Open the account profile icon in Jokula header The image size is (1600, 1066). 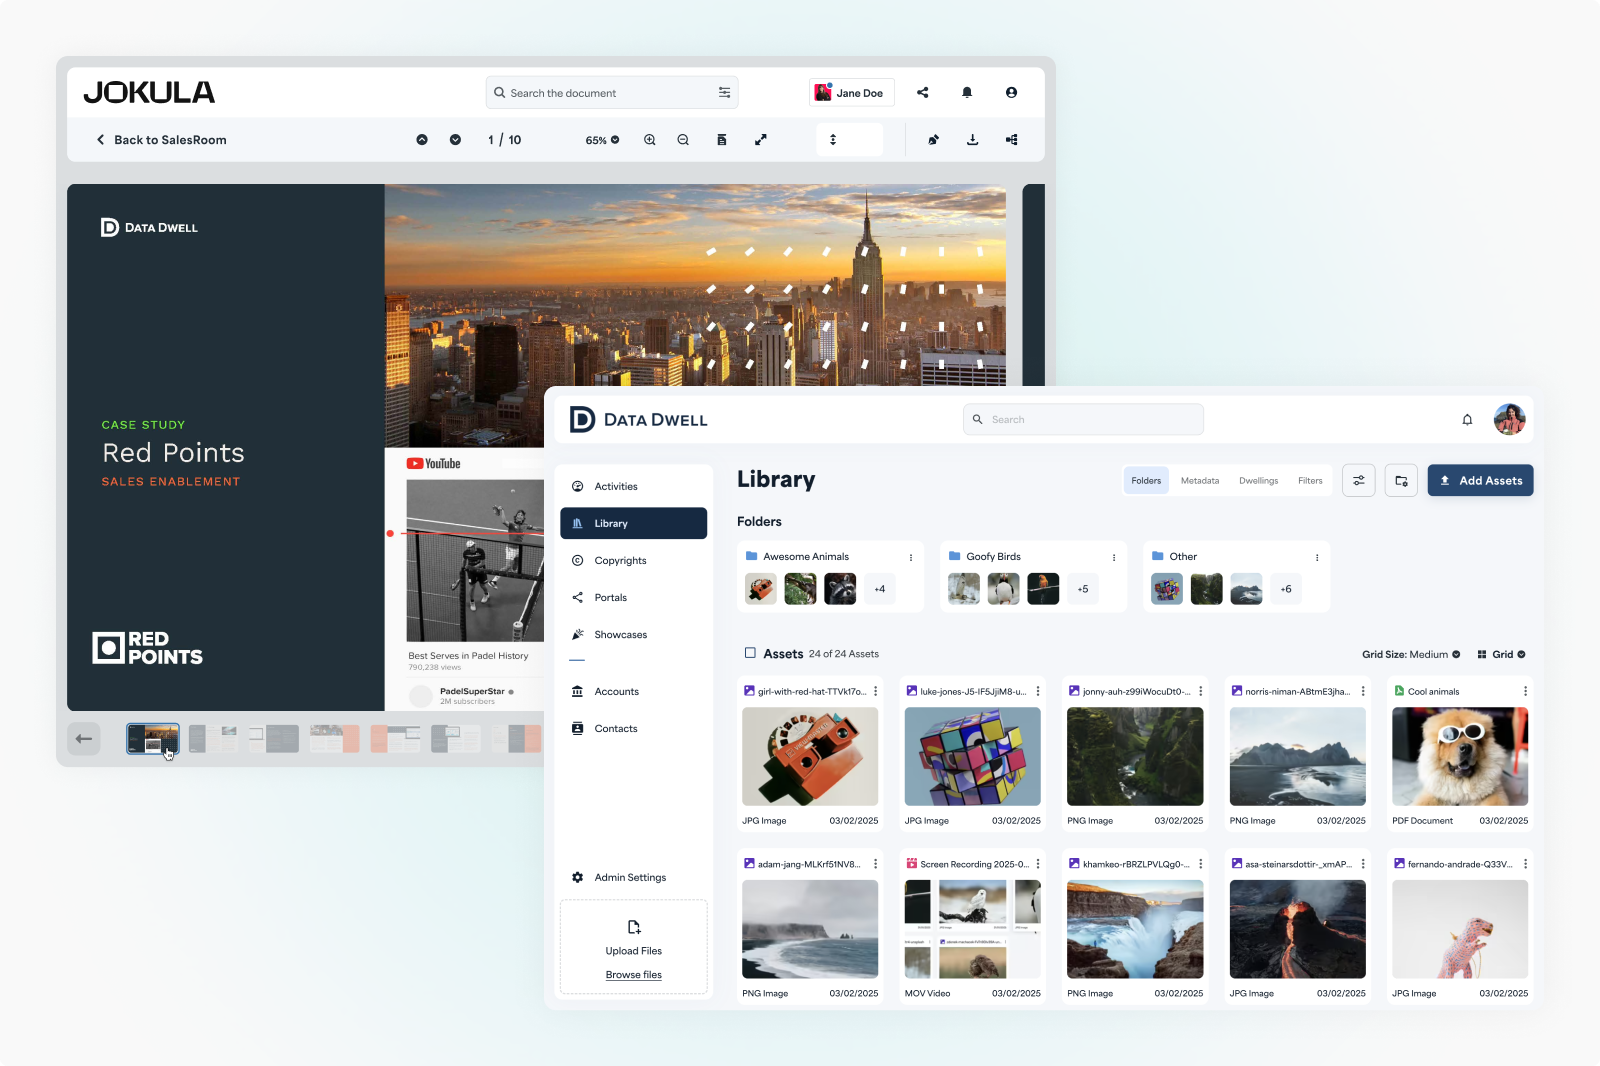tap(1011, 93)
